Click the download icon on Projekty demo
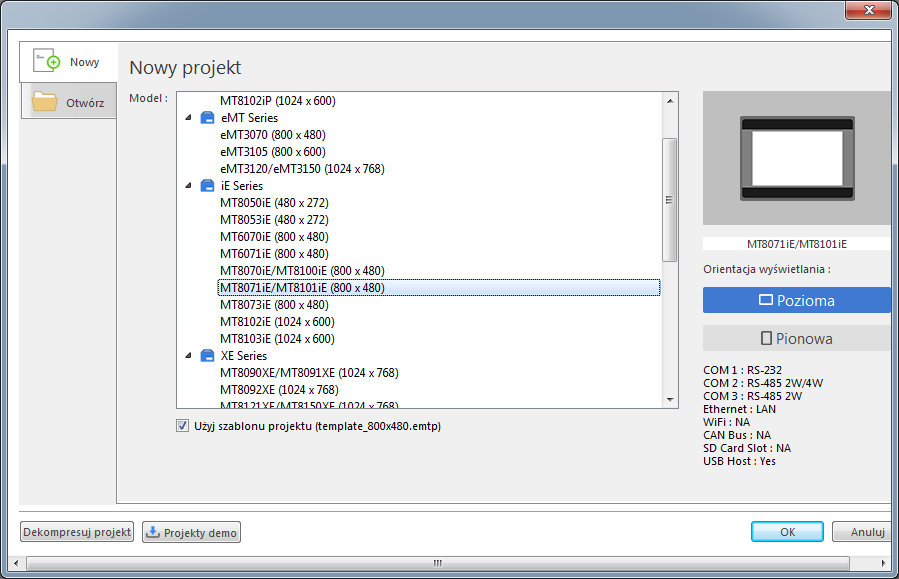 (x=153, y=532)
